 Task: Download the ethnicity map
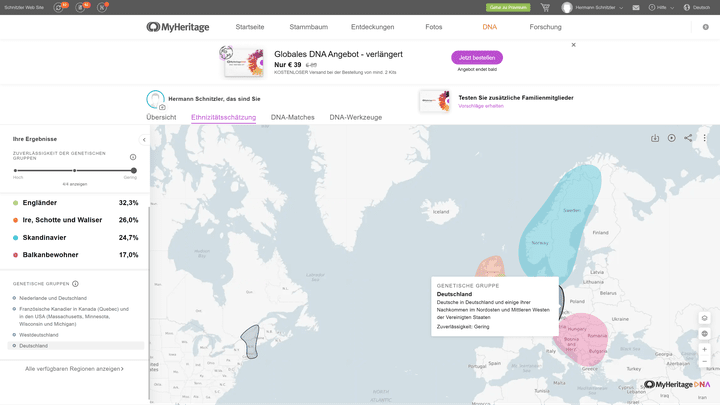coord(655,138)
